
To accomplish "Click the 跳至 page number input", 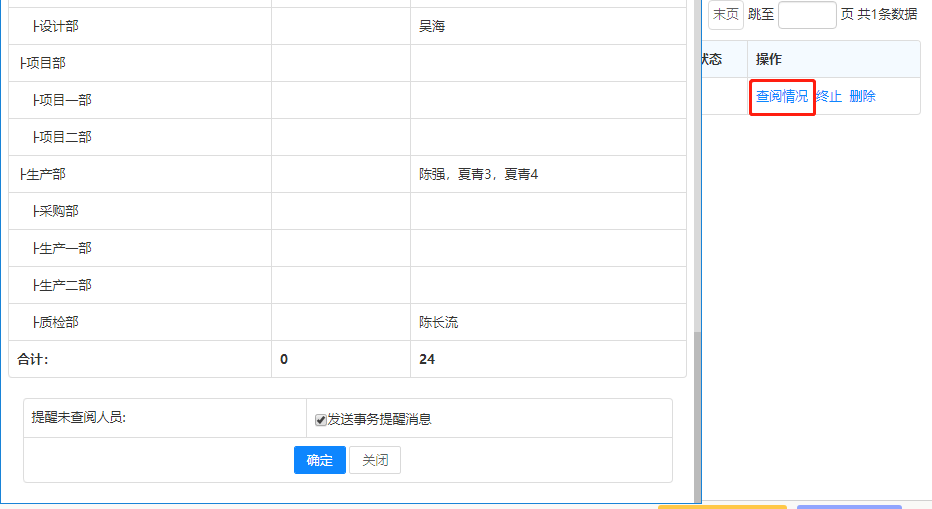I will [807, 14].
